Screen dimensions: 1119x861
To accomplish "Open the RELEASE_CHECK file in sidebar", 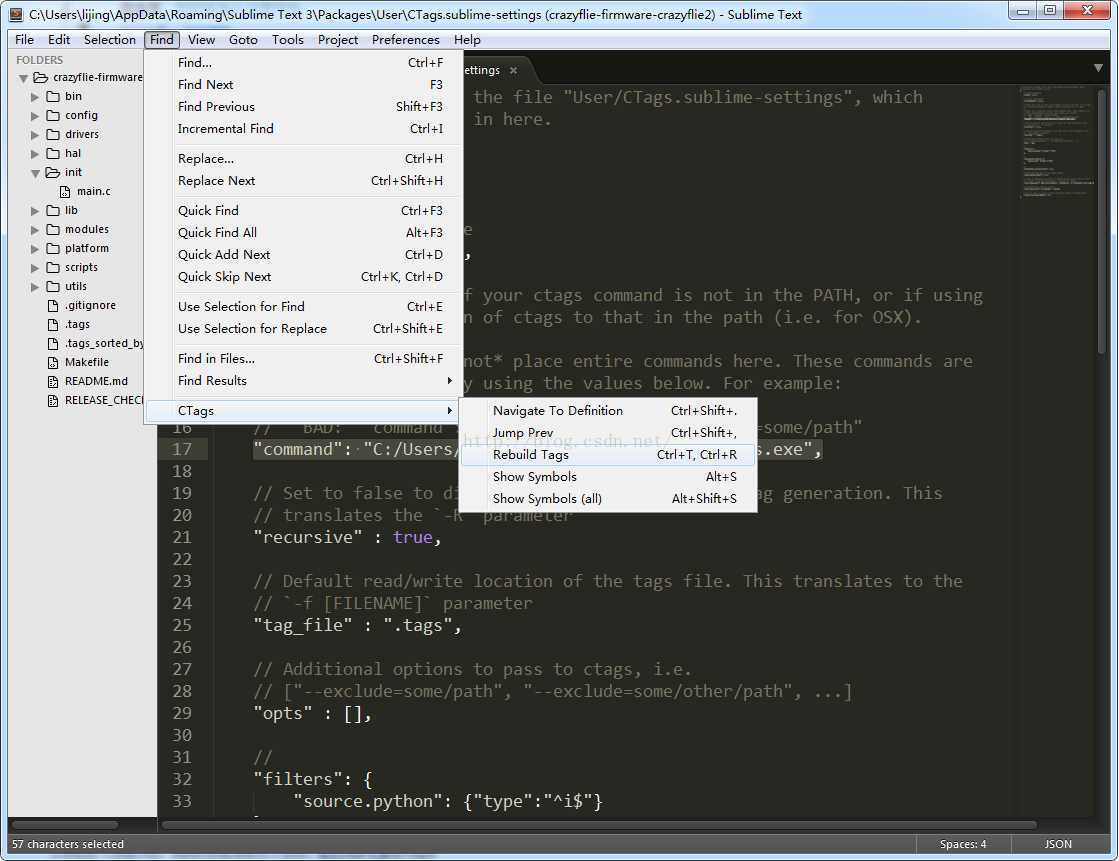I will [x=103, y=401].
